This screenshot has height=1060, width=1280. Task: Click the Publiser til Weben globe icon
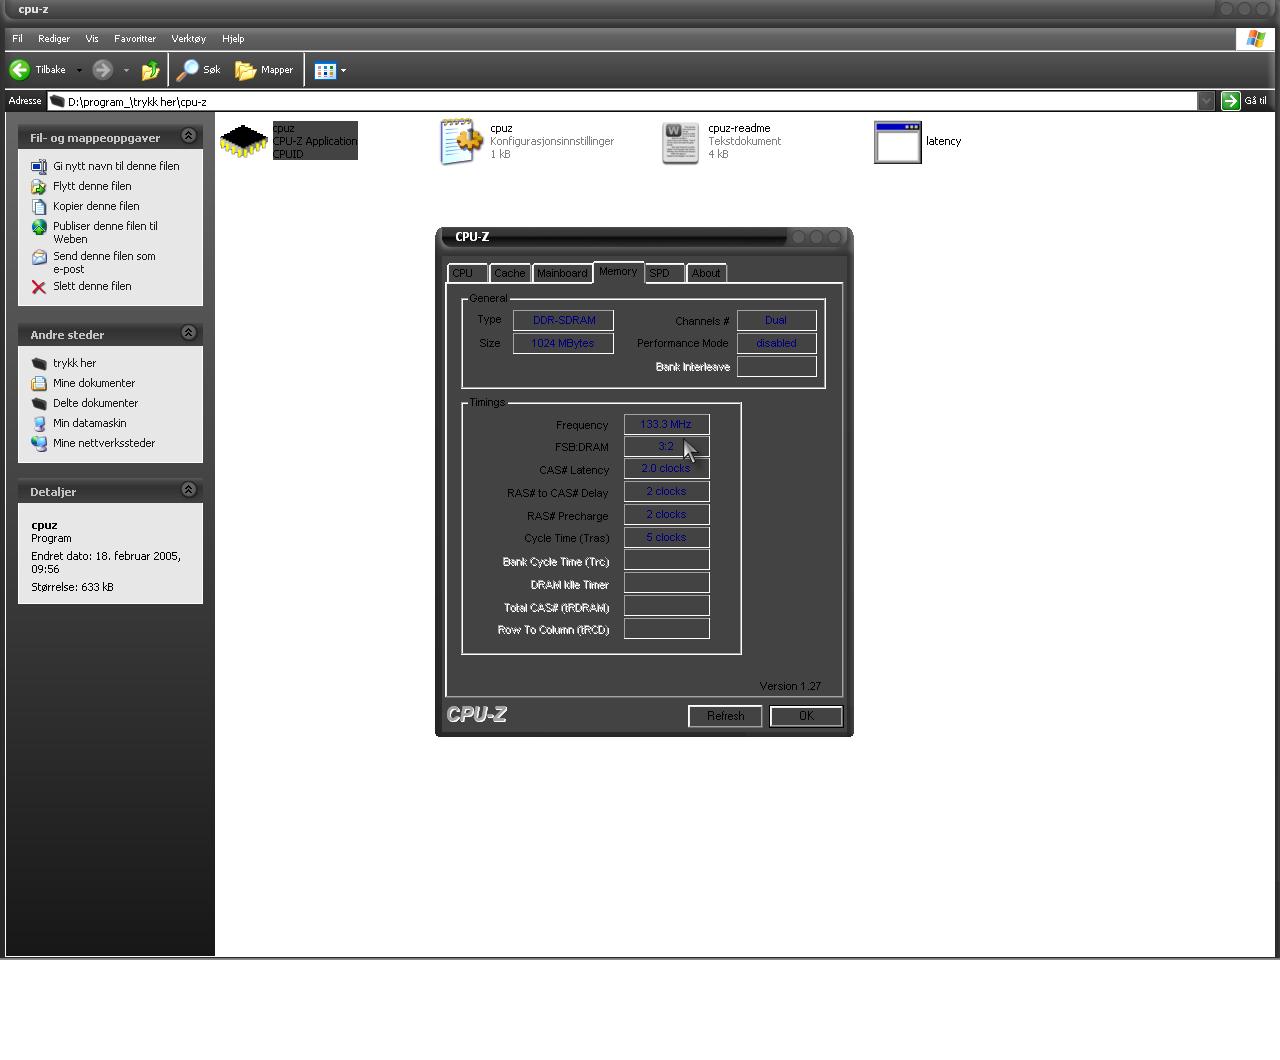pyautogui.click(x=39, y=227)
